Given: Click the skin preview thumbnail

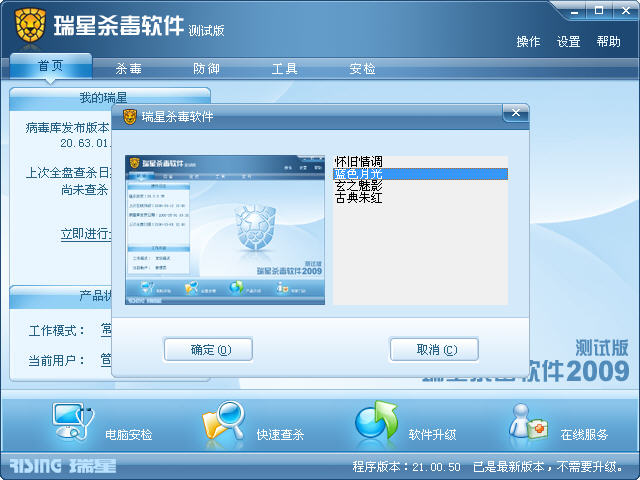Looking at the screenshot, I should click(225, 230).
